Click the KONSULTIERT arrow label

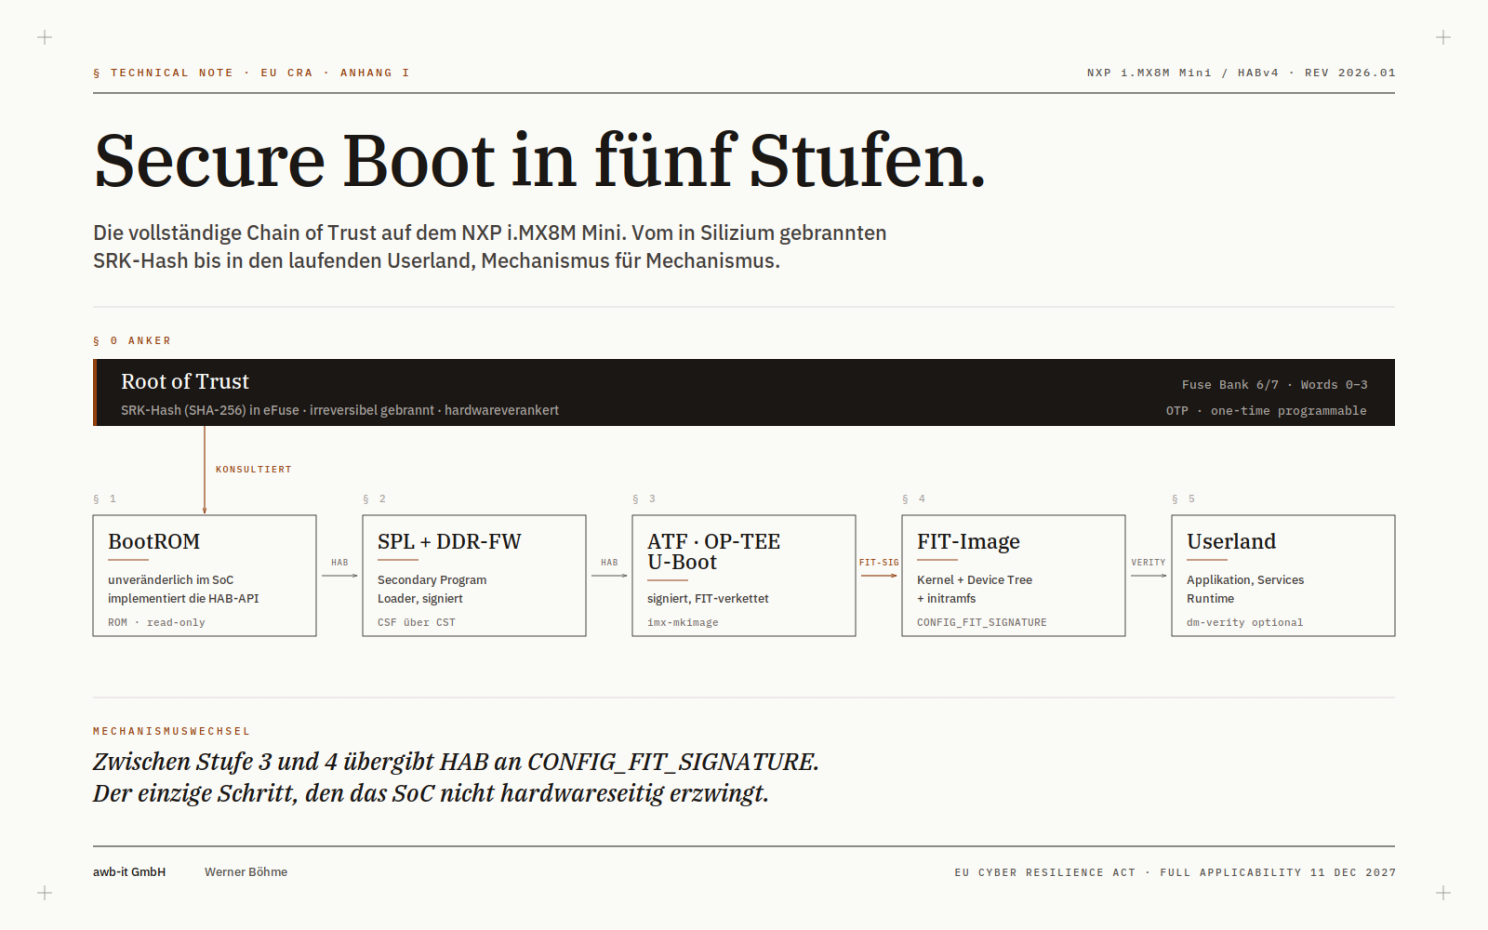(x=254, y=469)
